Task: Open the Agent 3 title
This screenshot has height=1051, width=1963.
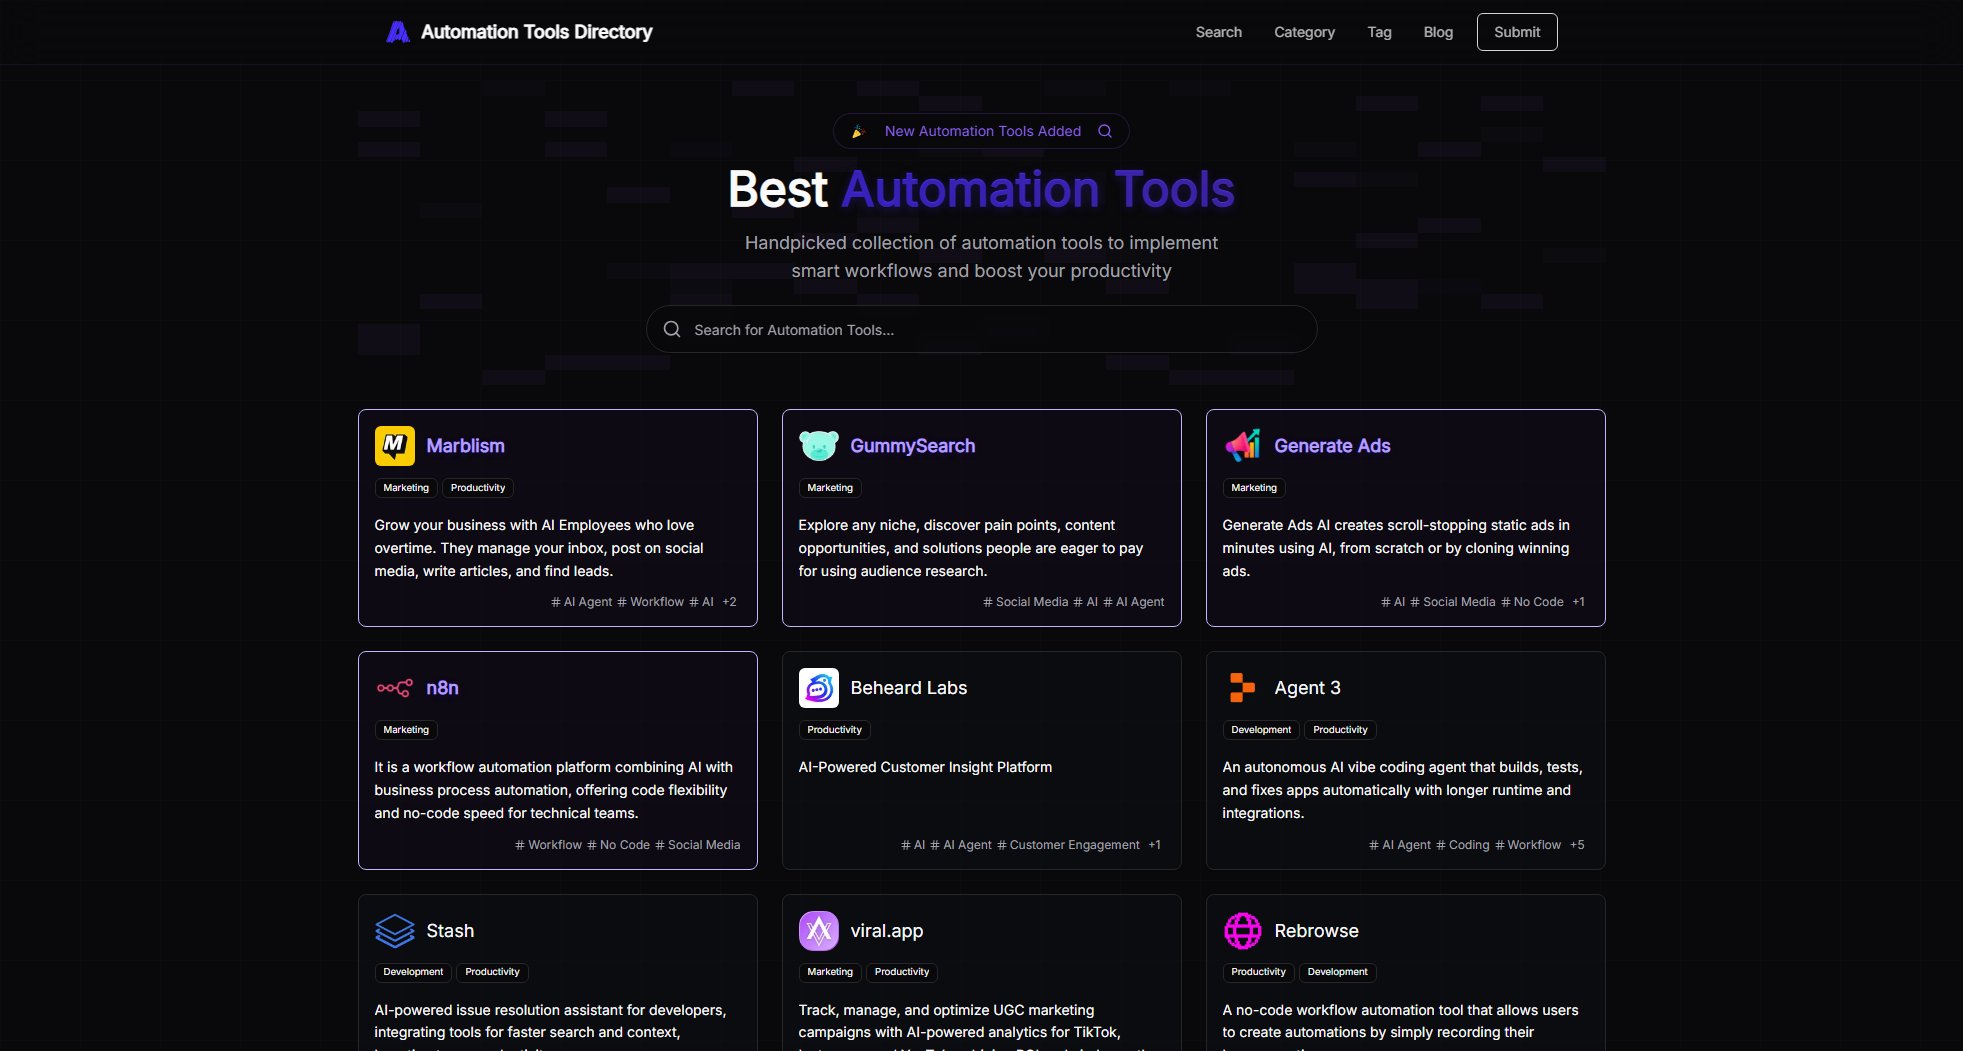Action: click(x=1307, y=688)
